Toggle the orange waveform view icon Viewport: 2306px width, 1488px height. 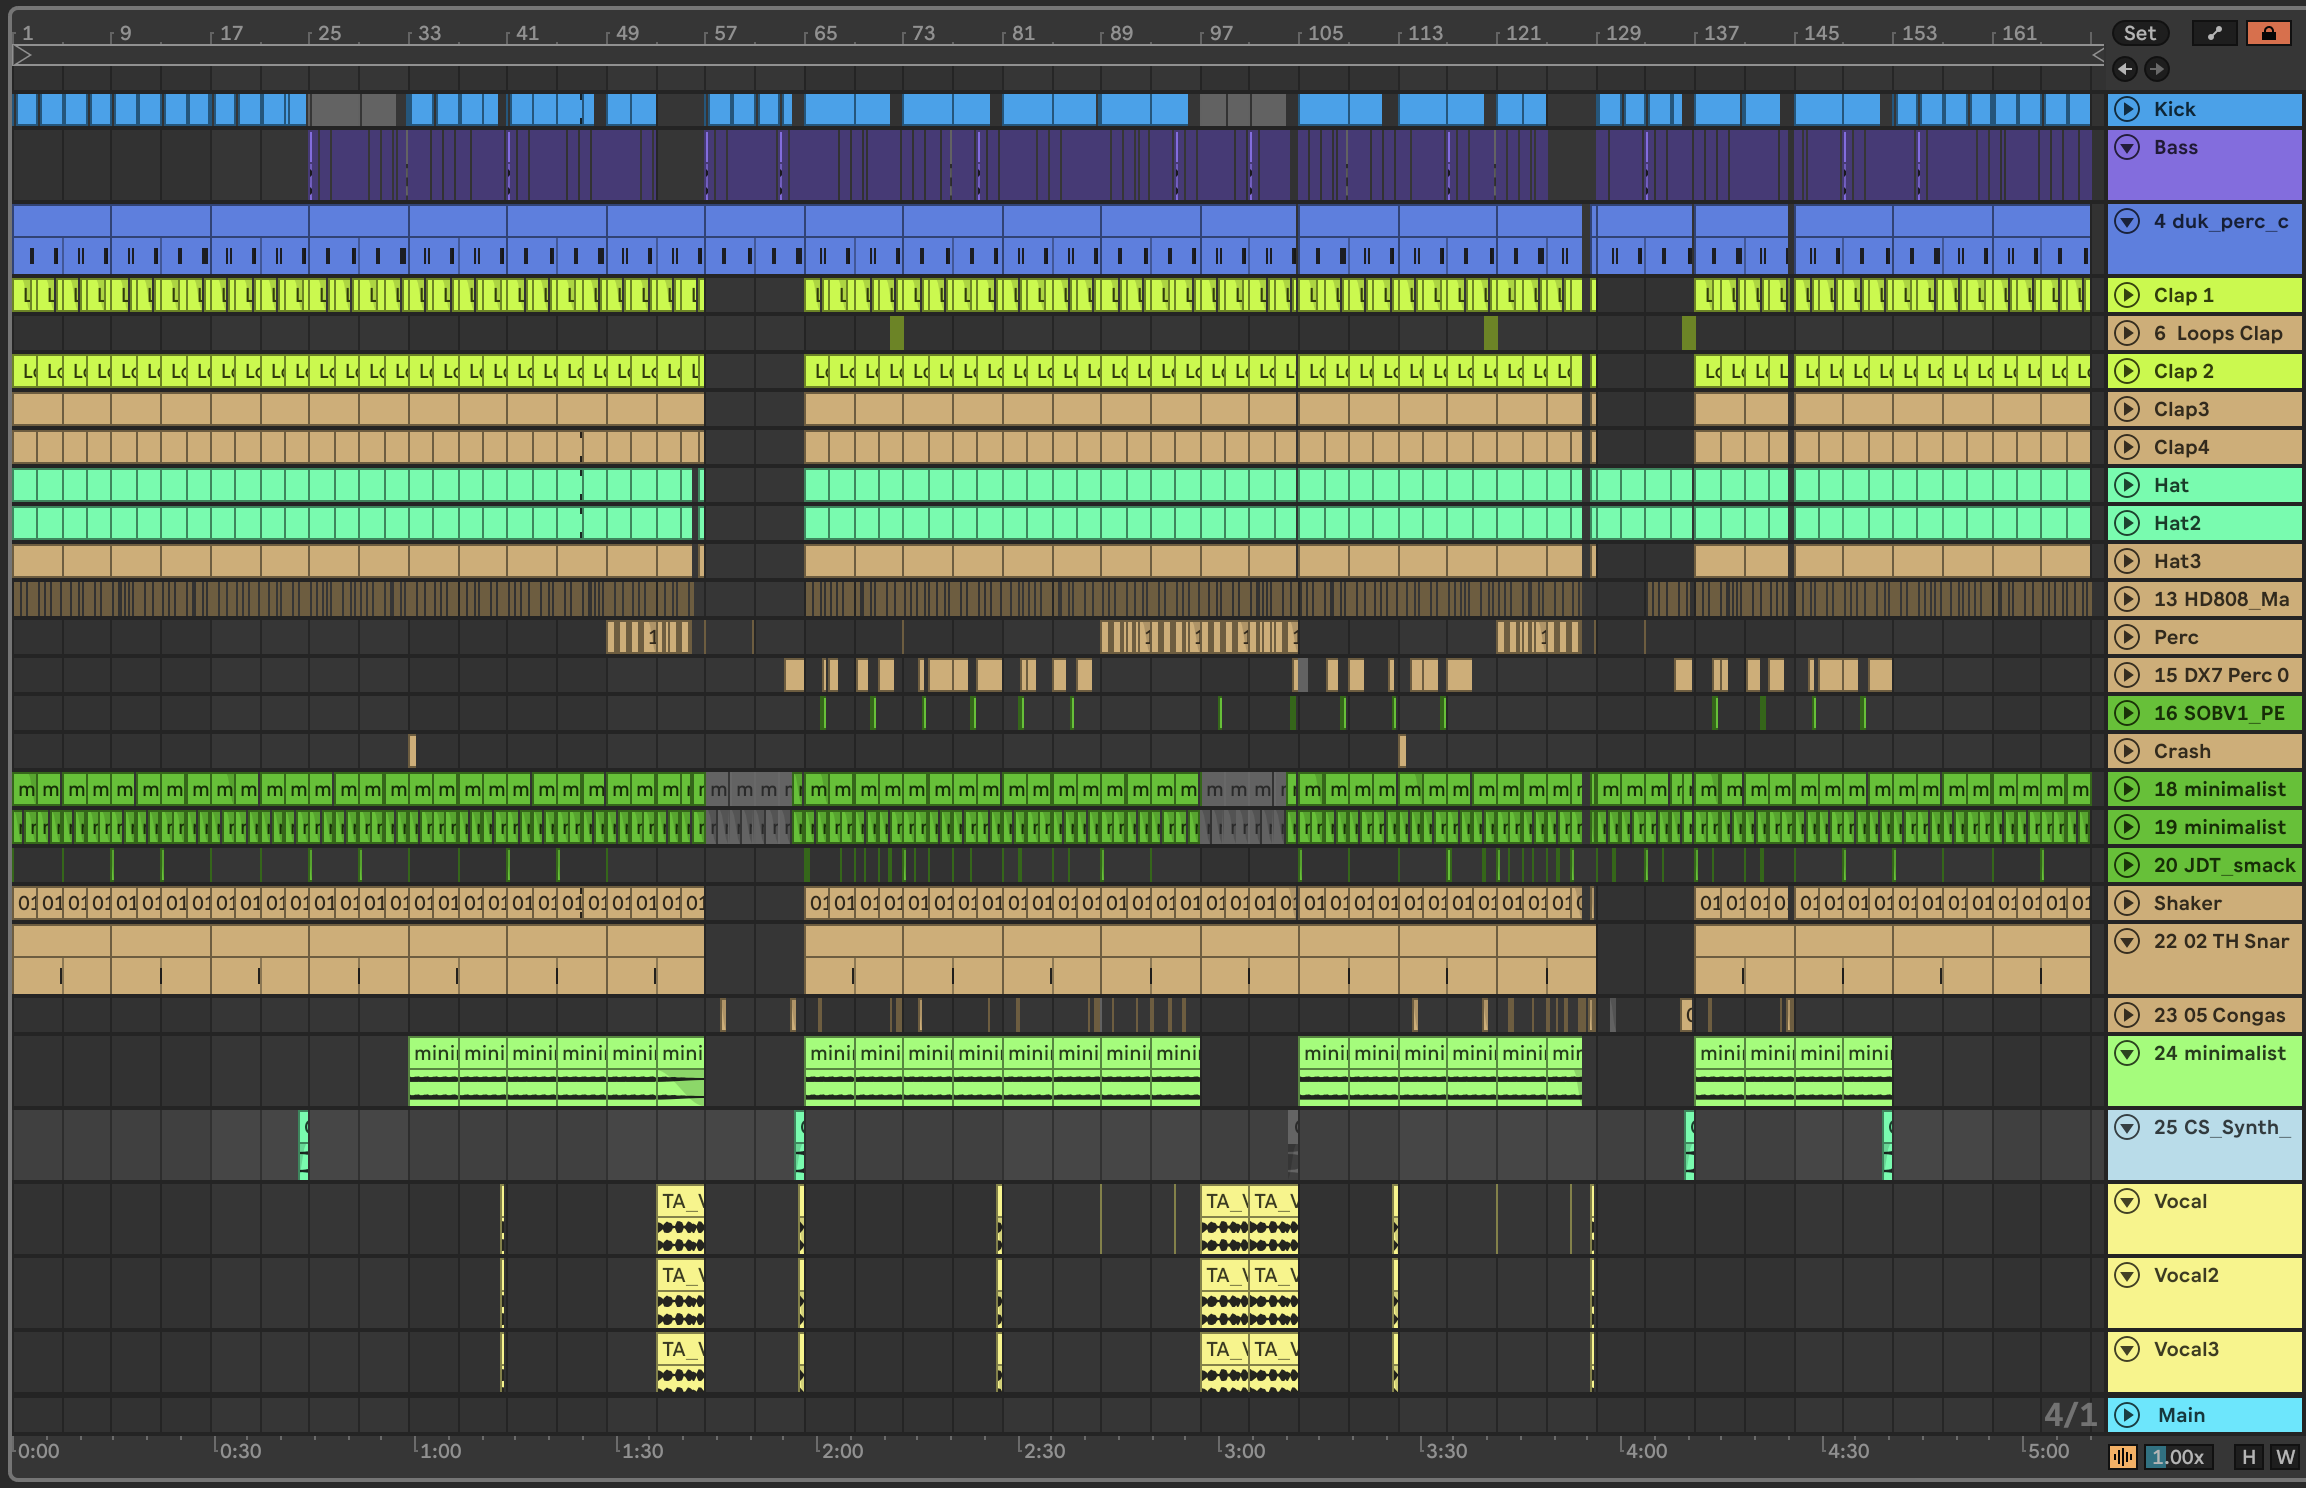click(x=2123, y=1457)
